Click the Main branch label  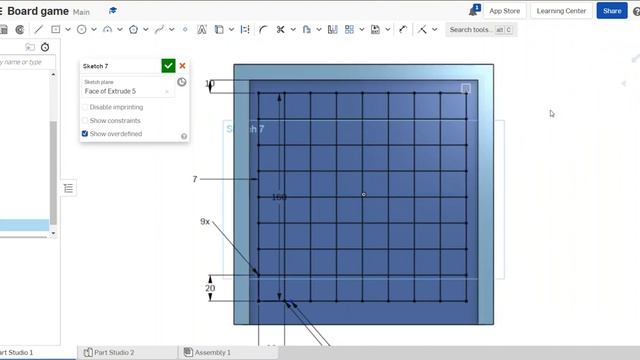[x=81, y=12]
